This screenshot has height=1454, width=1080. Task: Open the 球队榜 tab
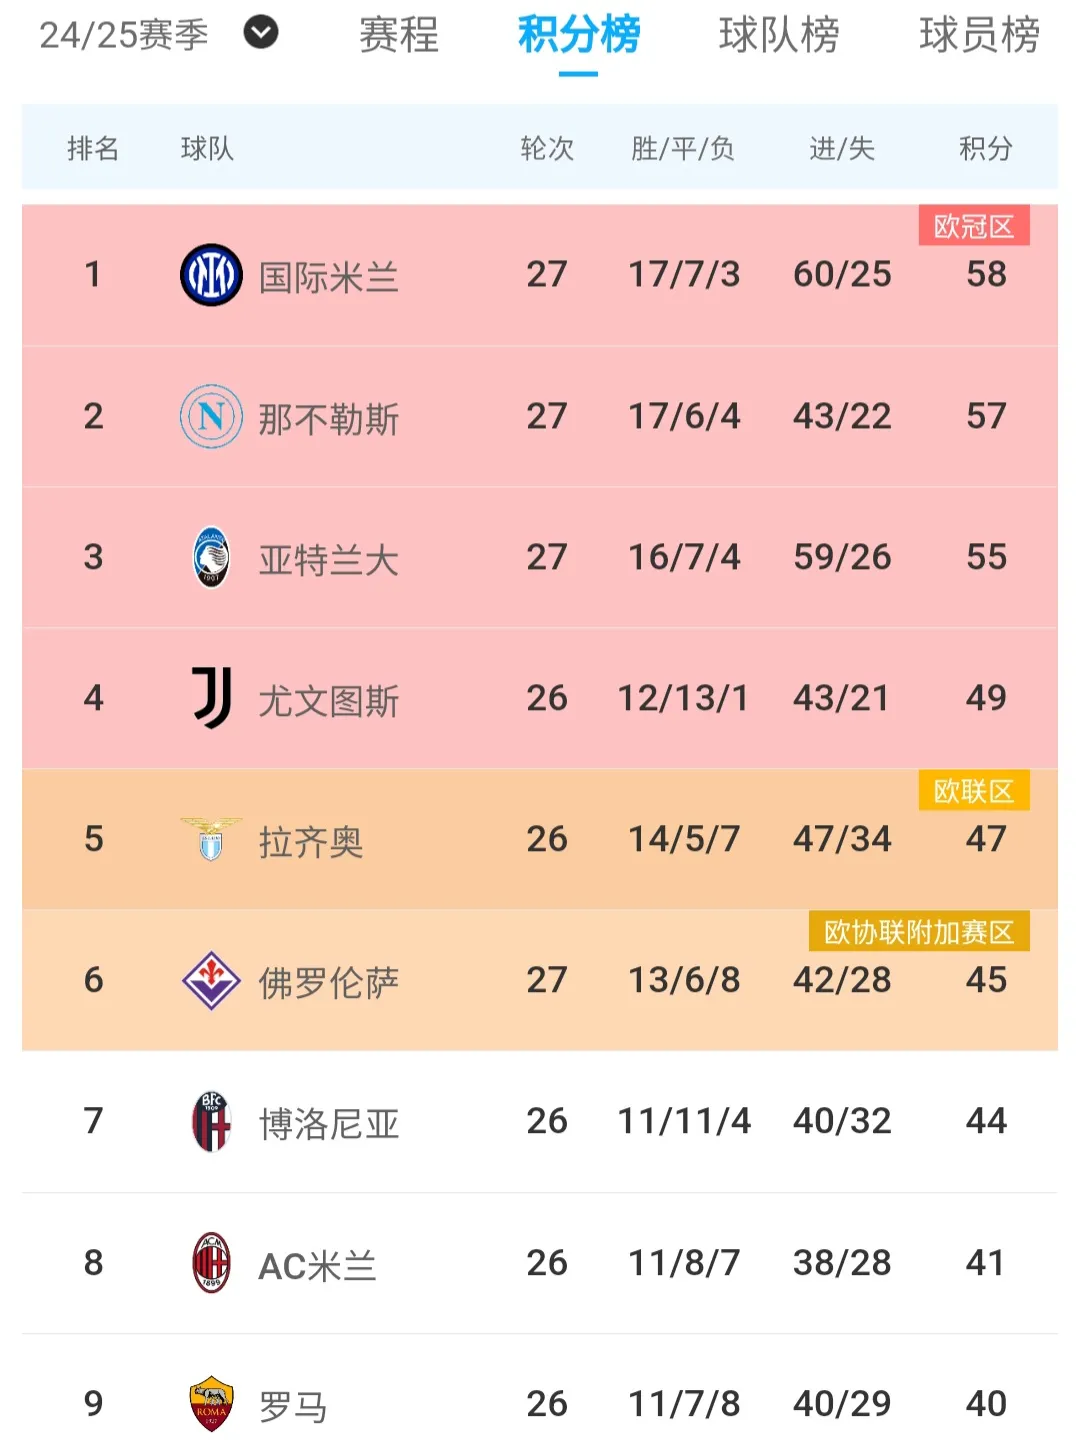[x=779, y=35]
